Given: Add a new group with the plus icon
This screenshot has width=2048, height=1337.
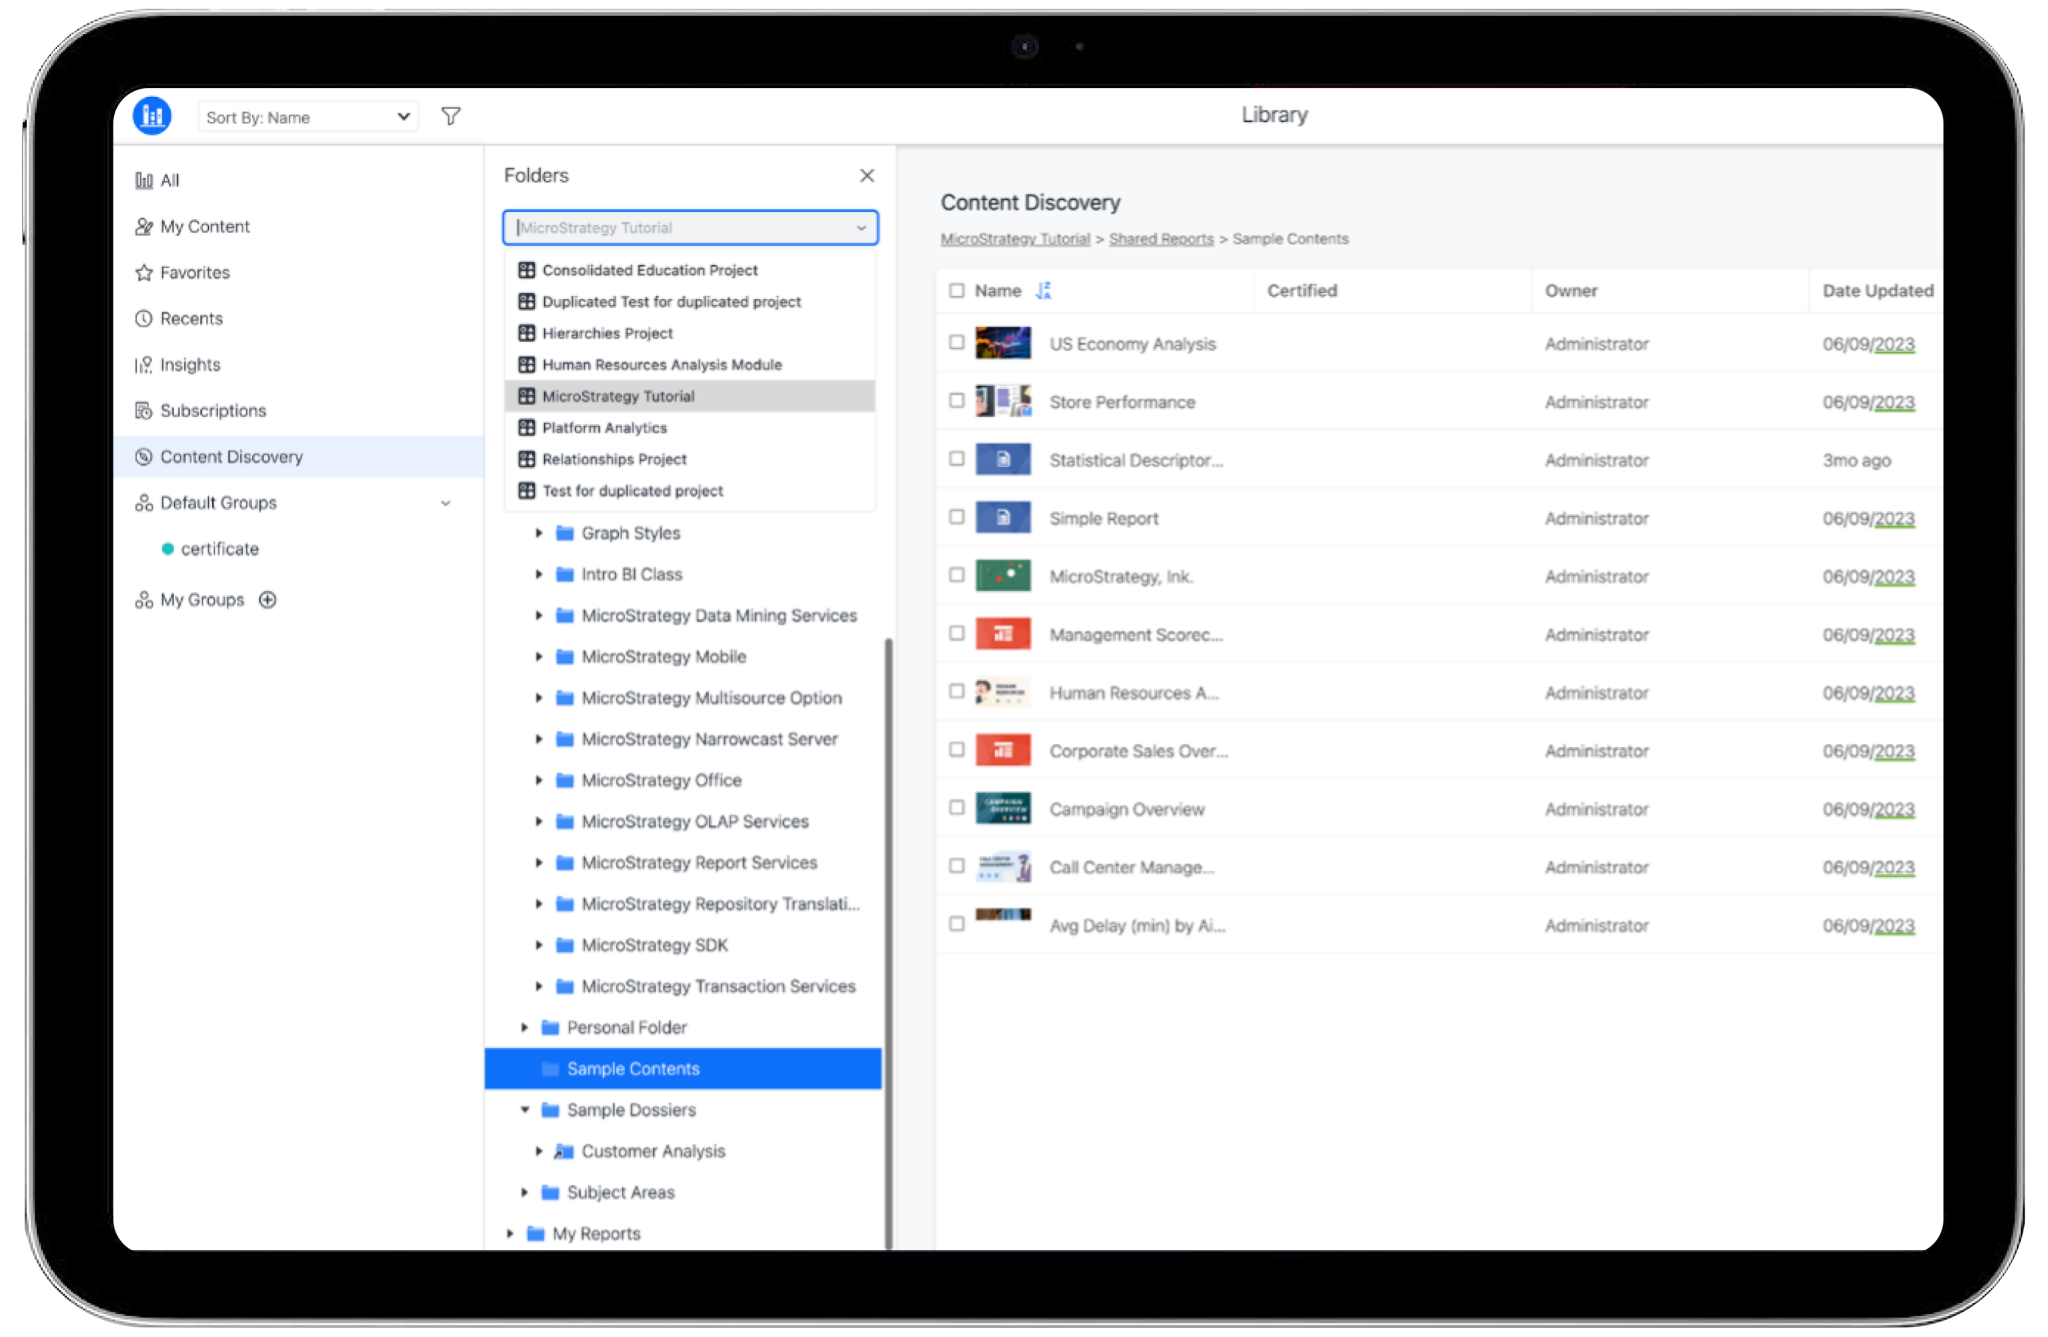Looking at the screenshot, I should pos(267,599).
